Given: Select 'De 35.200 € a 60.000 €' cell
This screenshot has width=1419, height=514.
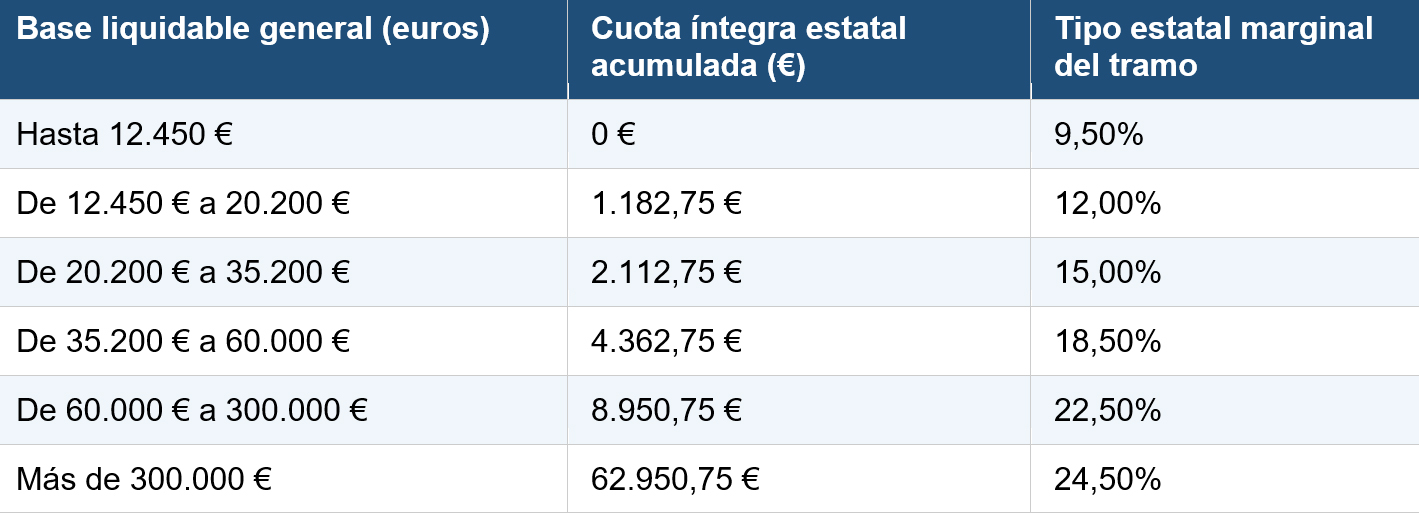Looking at the screenshot, I should [183, 341].
